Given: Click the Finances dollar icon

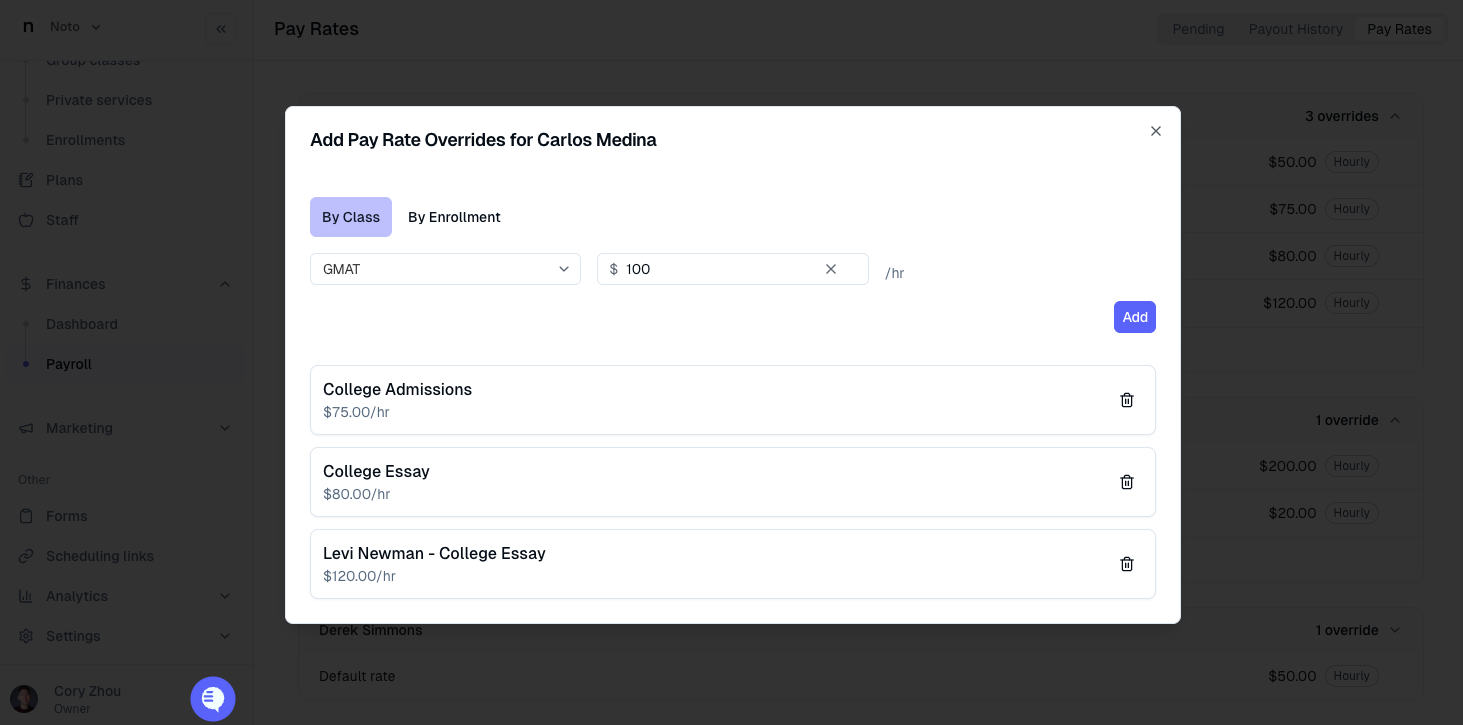Looking at the screenshot, I should pyautogui.click(x=27, y=284).
